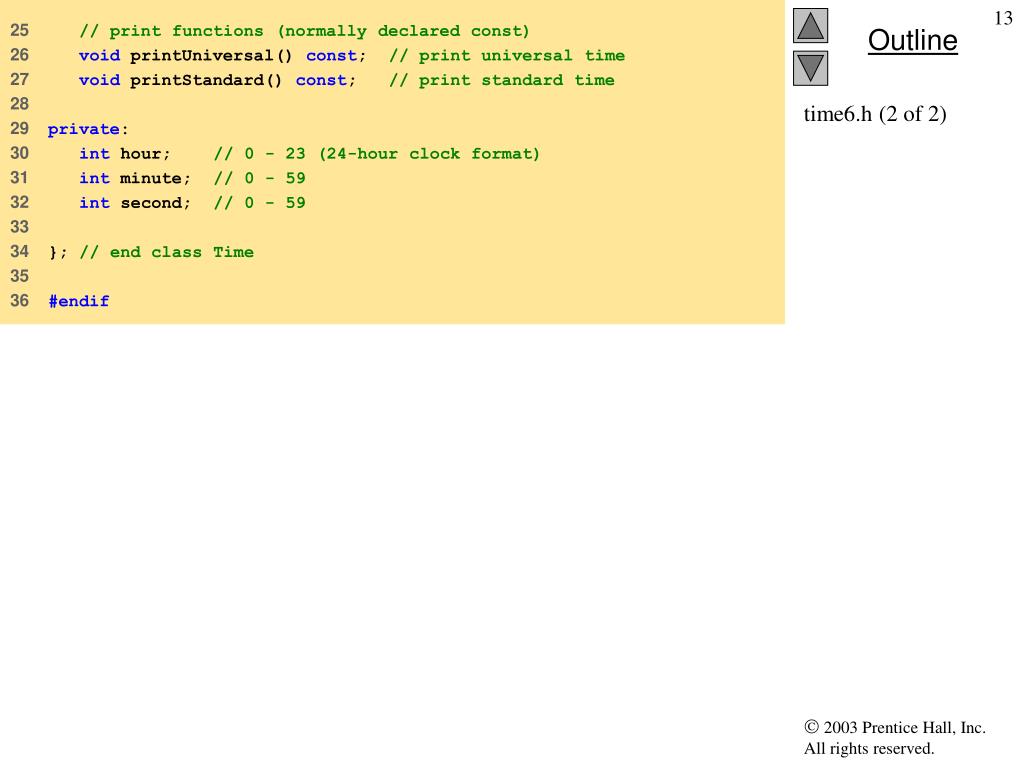The width and height of the screenshot is (1024, 768).
Task: Click 'const' keyword on line 27
Action: point(321,80)
